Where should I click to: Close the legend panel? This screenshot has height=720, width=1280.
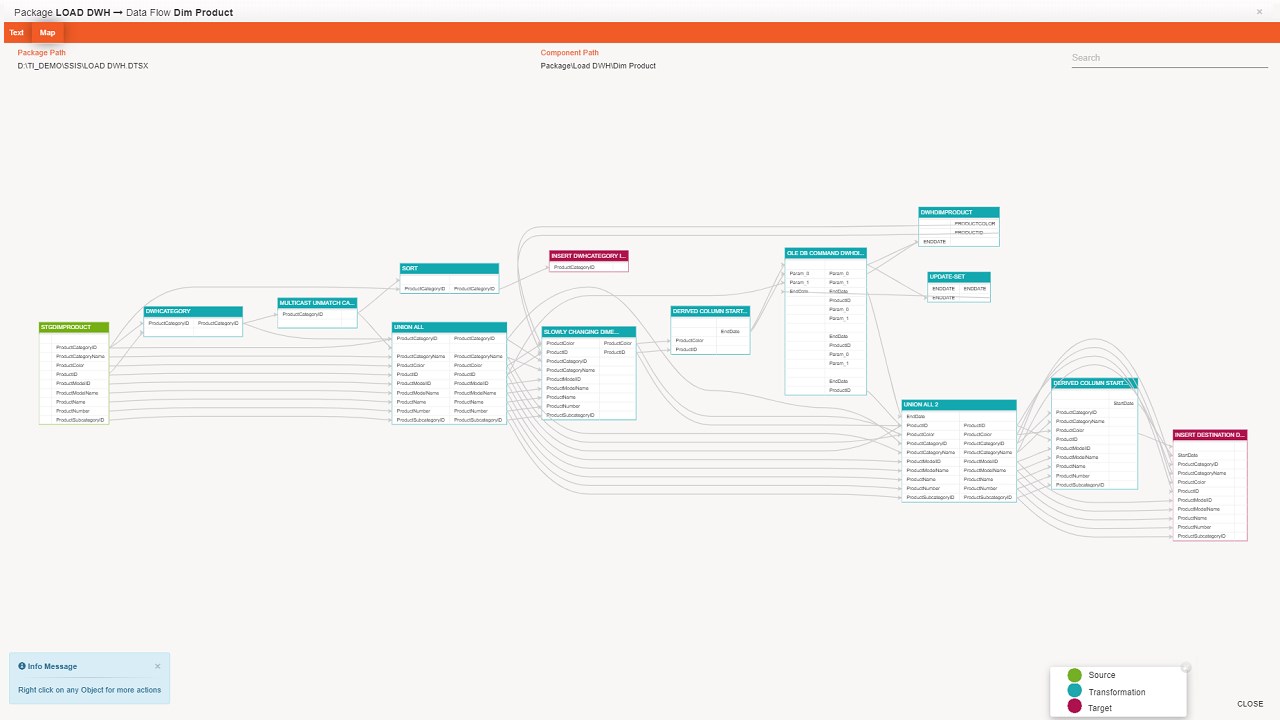(1186, 667)
